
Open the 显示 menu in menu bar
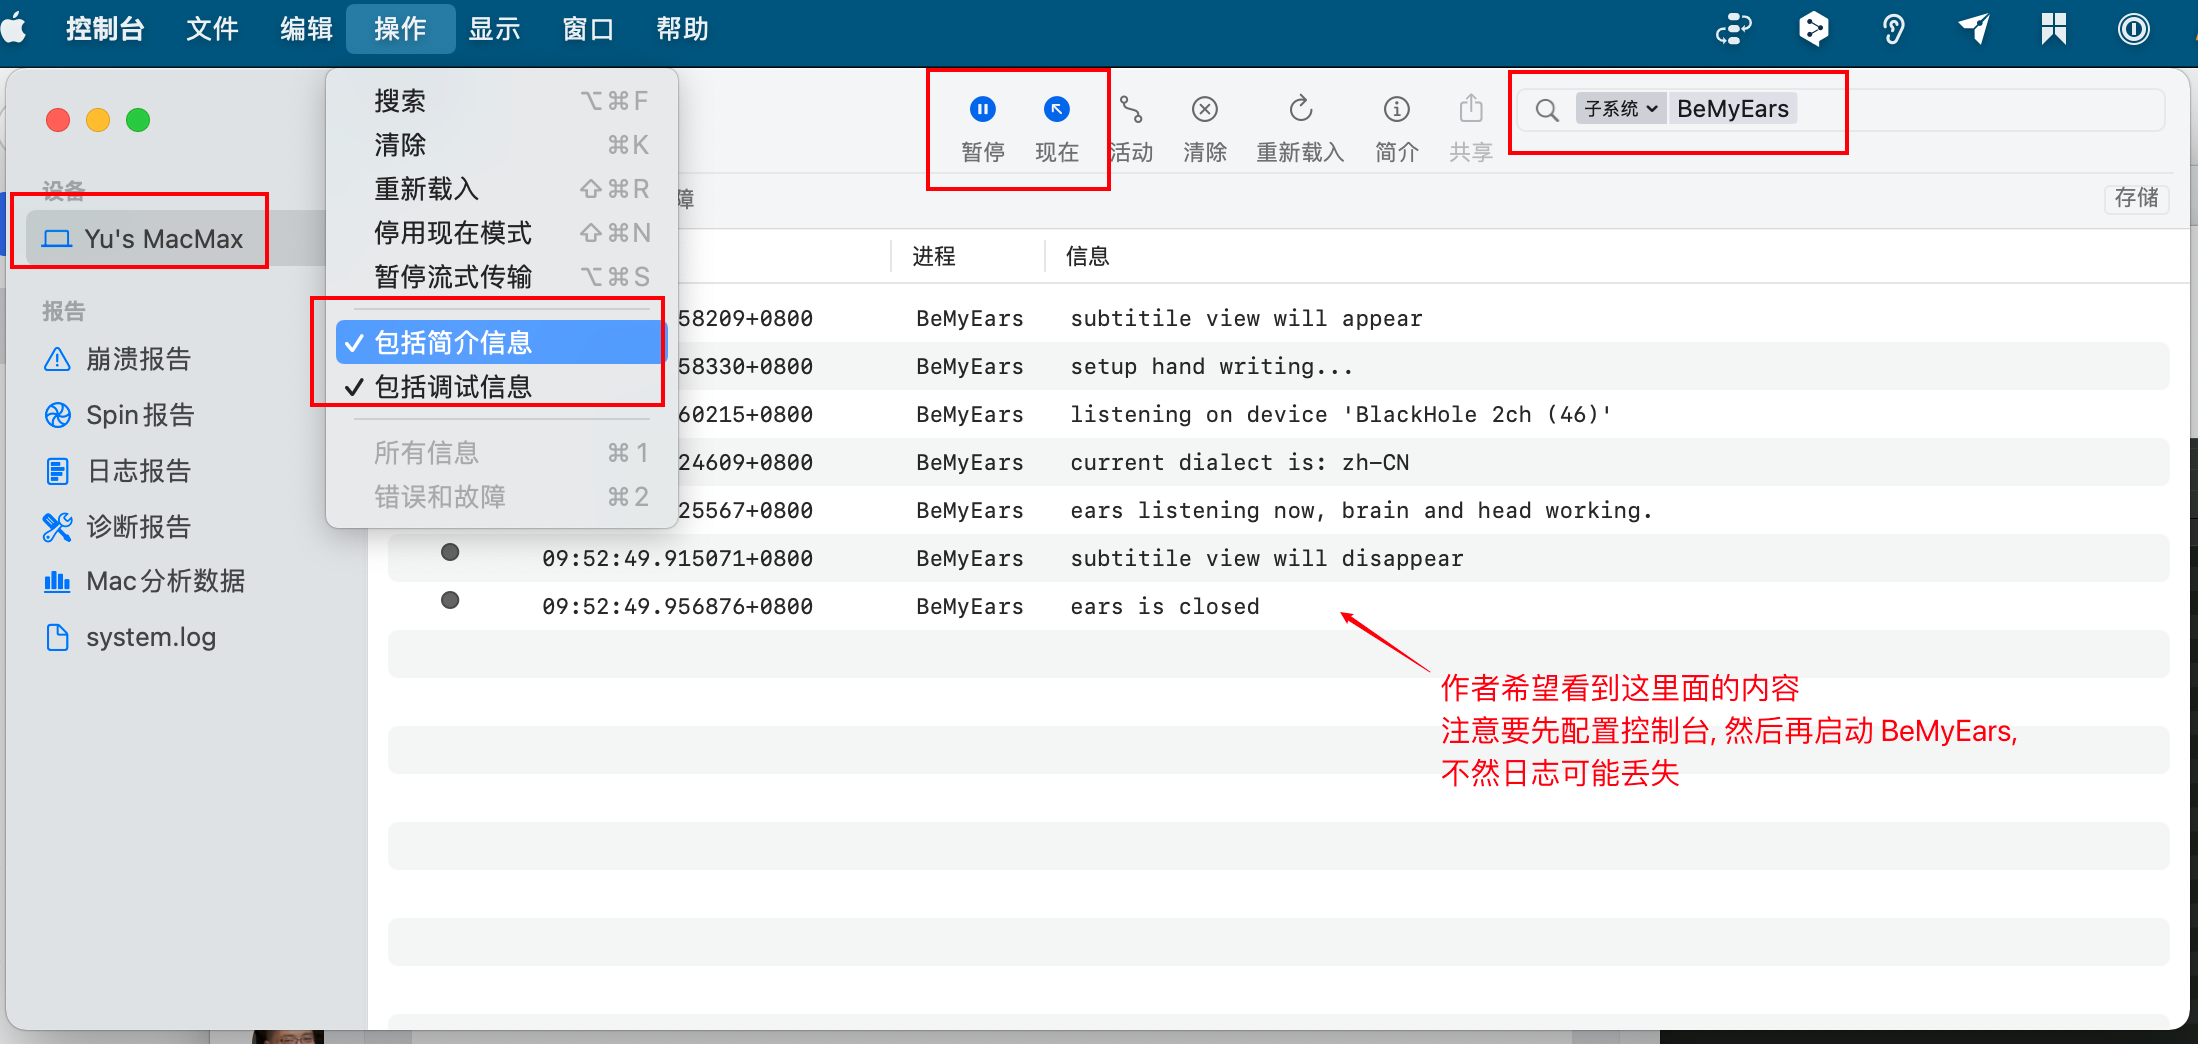(494, 29)
